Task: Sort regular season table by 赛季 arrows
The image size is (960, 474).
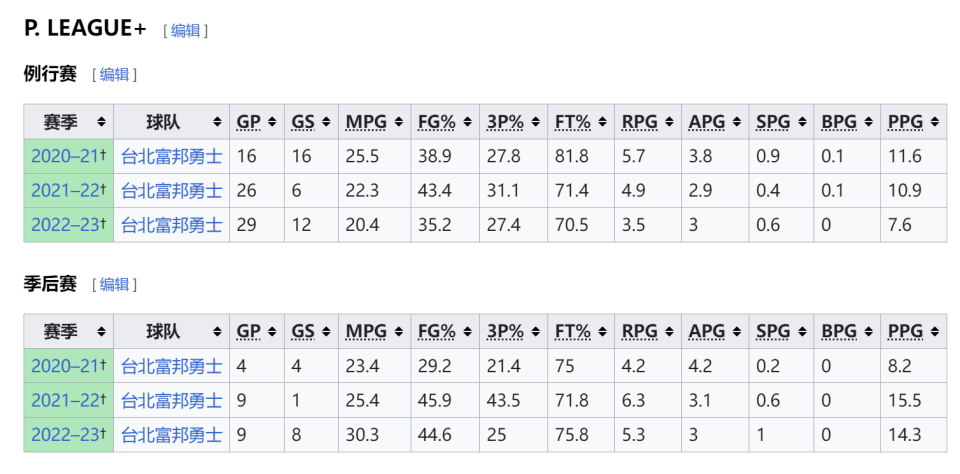Action: click(101, 122)
